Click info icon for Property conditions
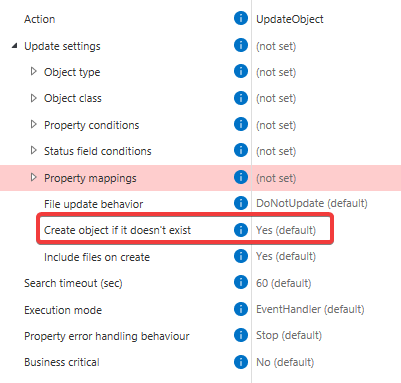The width and height of the screenshot is (401, 383). coord(241,124)
